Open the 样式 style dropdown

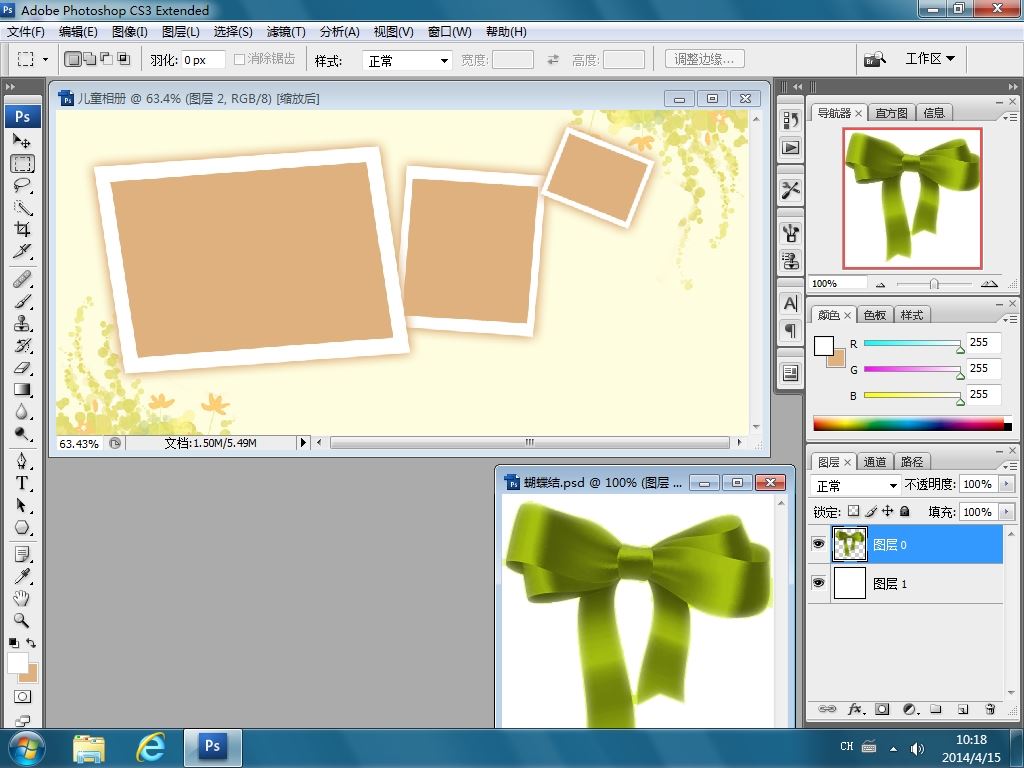407,61
